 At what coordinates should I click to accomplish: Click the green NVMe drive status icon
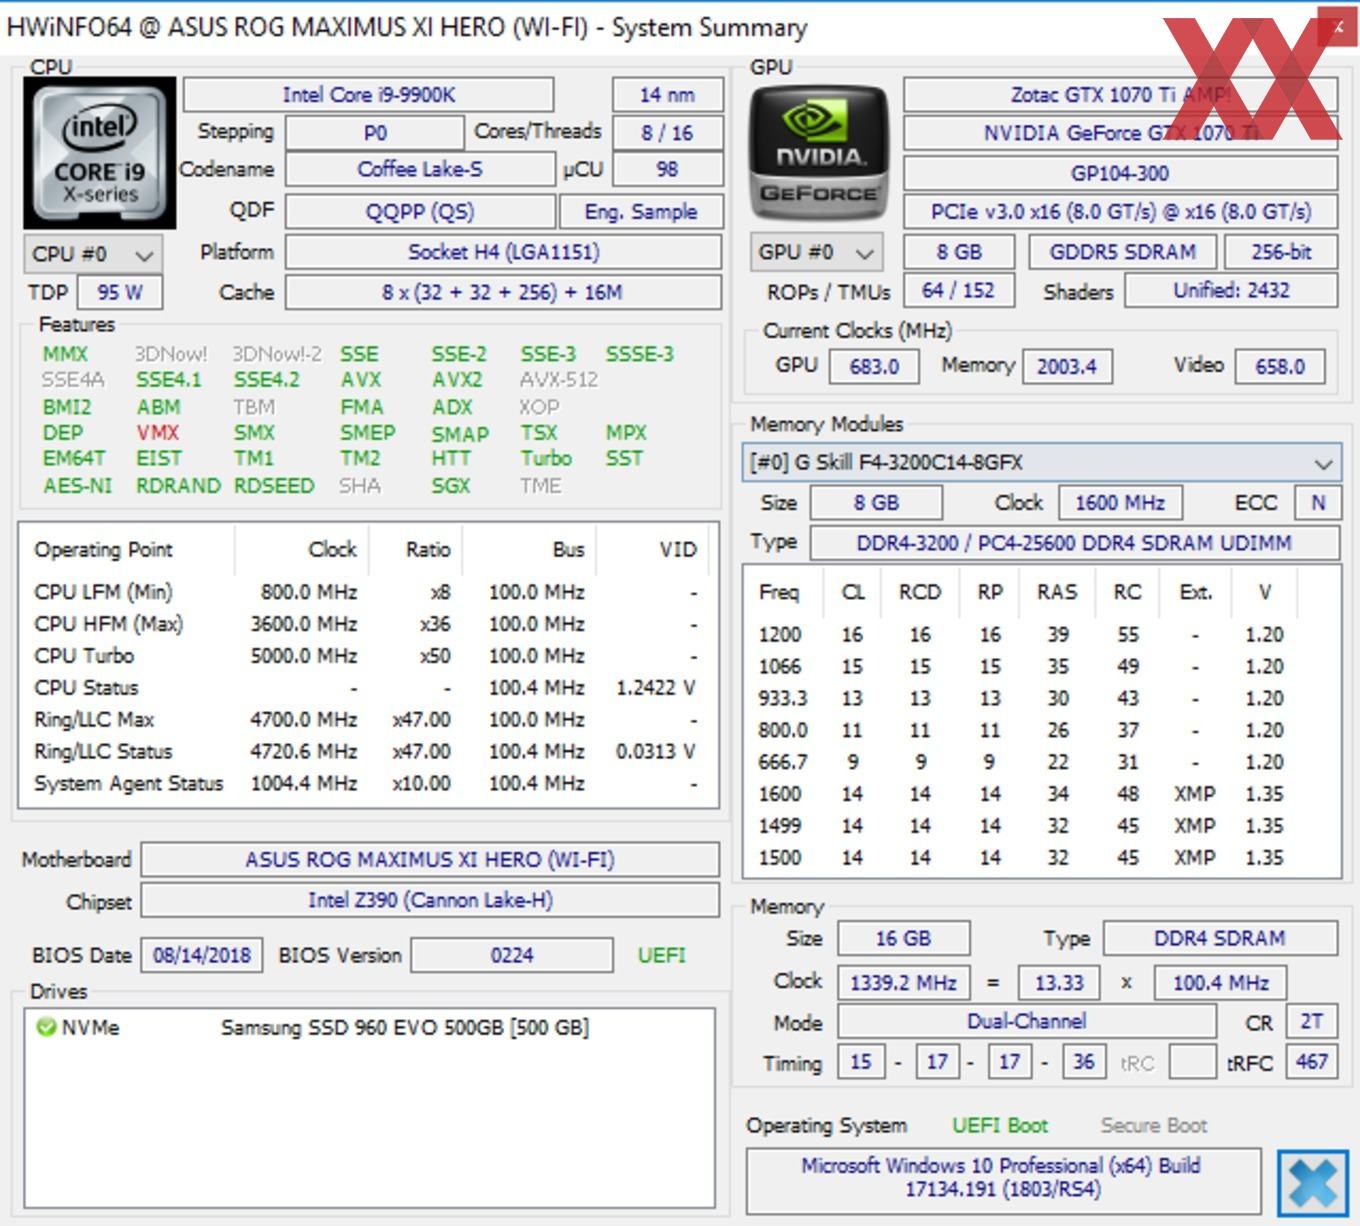(x=45, y=1027)
